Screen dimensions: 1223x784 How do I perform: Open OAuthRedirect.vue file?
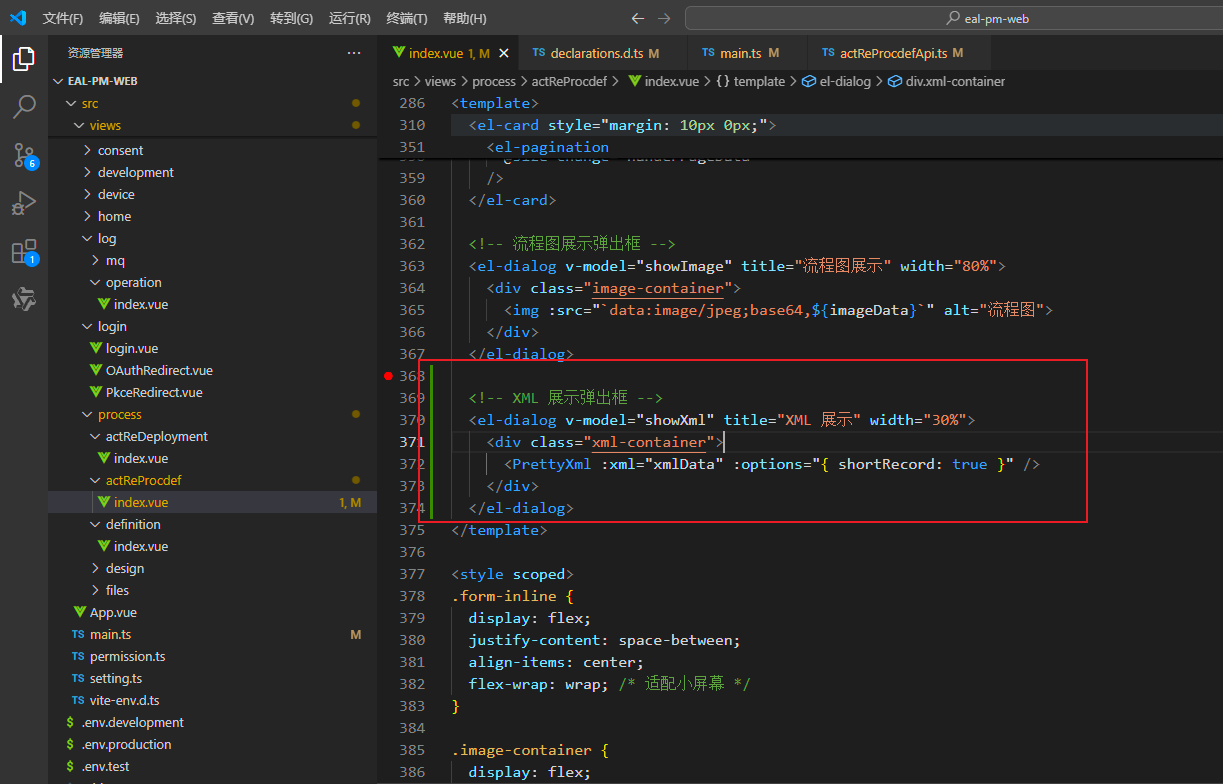(212, 370)
